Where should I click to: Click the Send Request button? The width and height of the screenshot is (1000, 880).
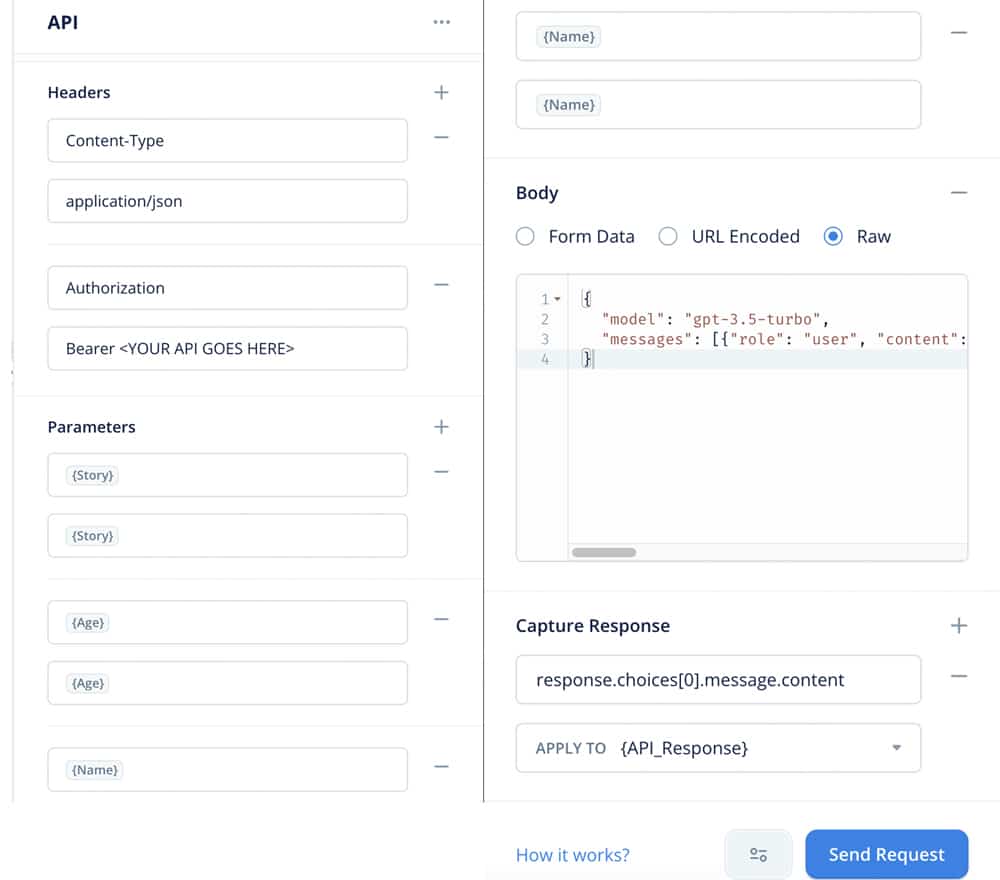(x=886, y=854)
